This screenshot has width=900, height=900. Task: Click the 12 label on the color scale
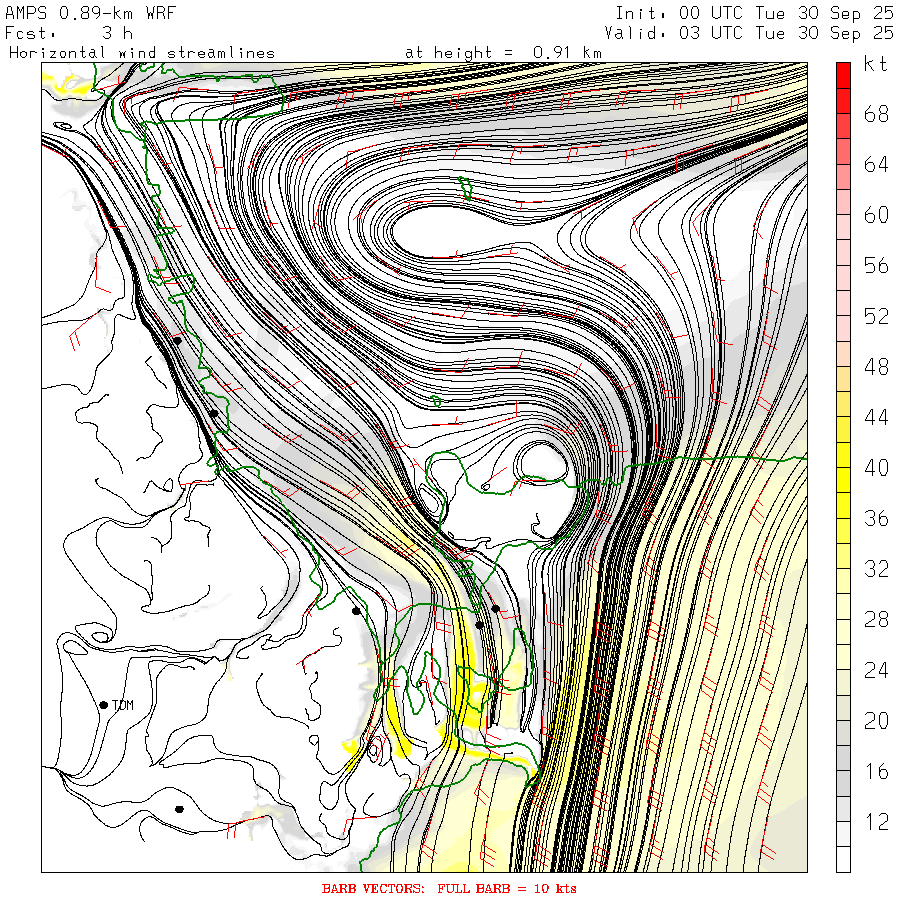tap(876, 822)
